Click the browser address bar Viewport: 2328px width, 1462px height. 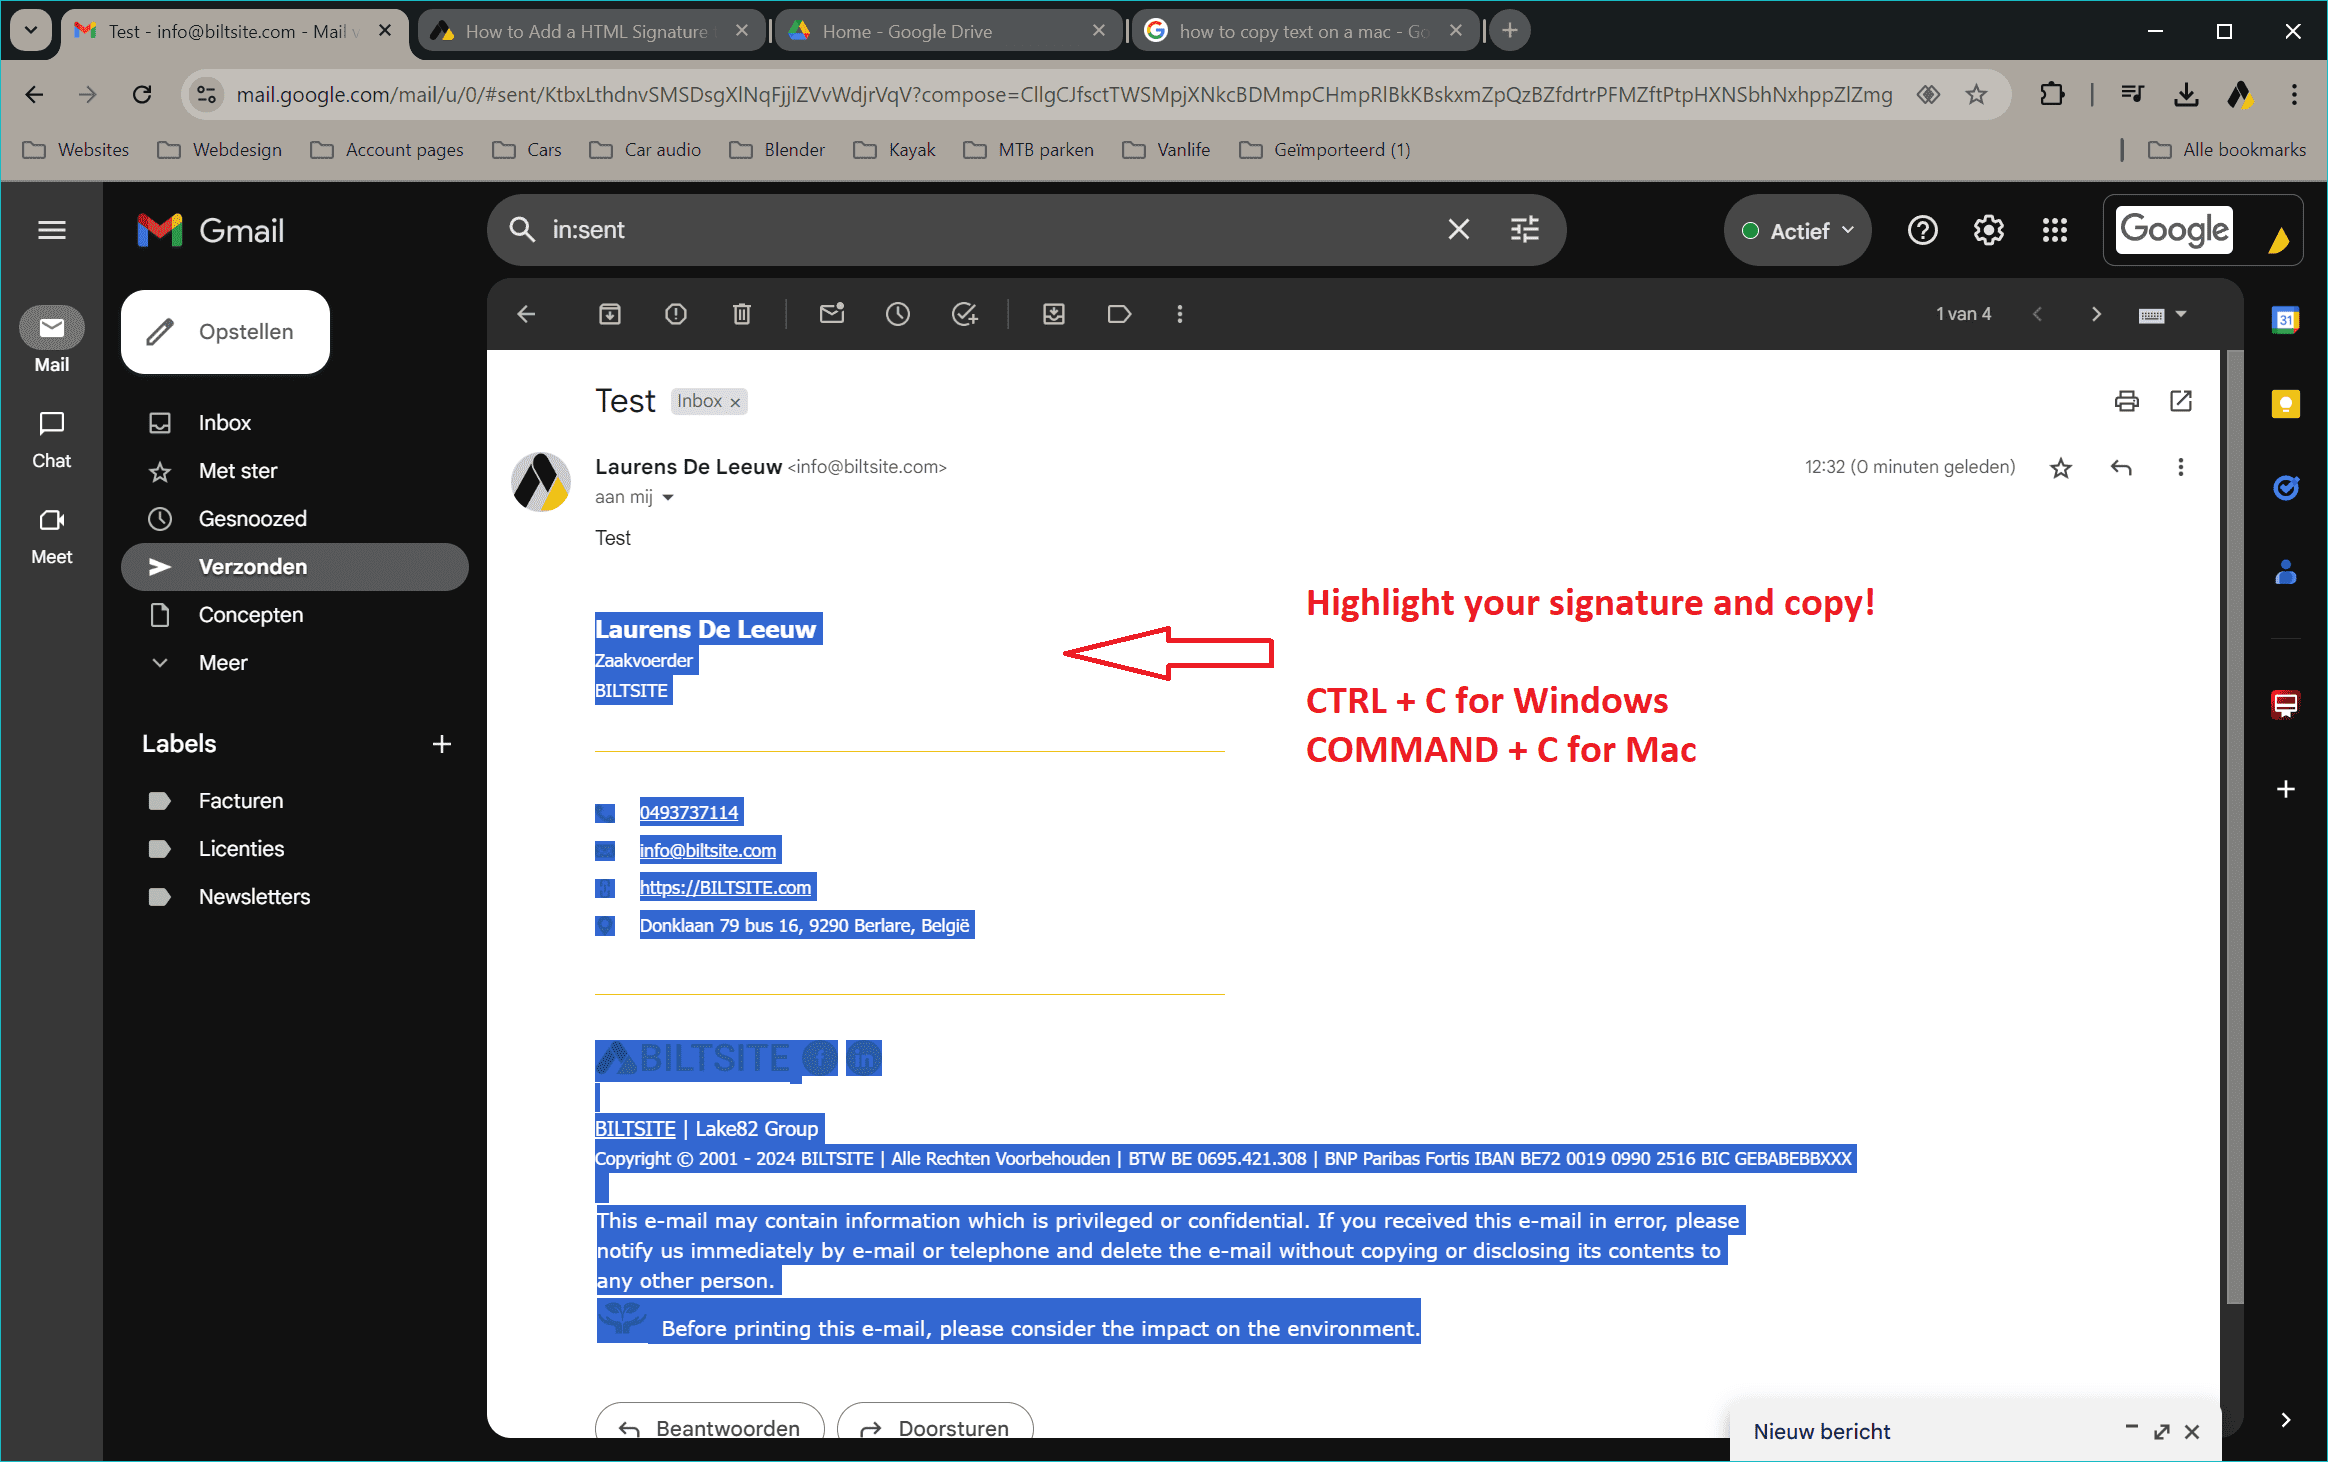[x=1064, y=94]
